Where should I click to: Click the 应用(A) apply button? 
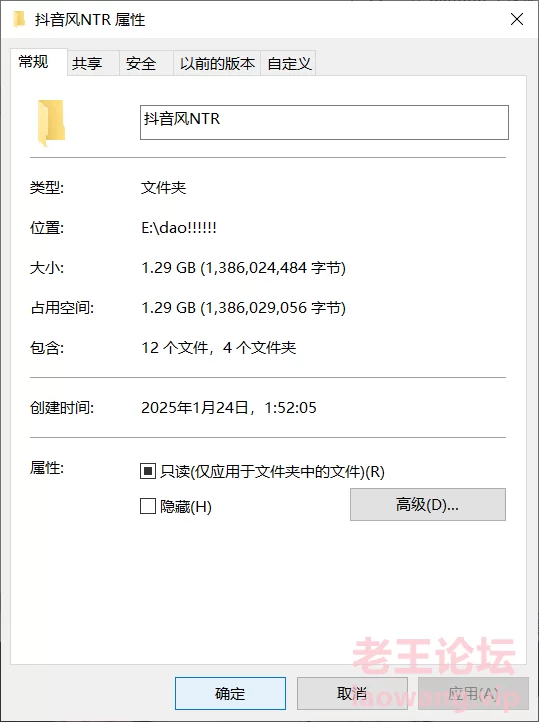coord(473,693)
